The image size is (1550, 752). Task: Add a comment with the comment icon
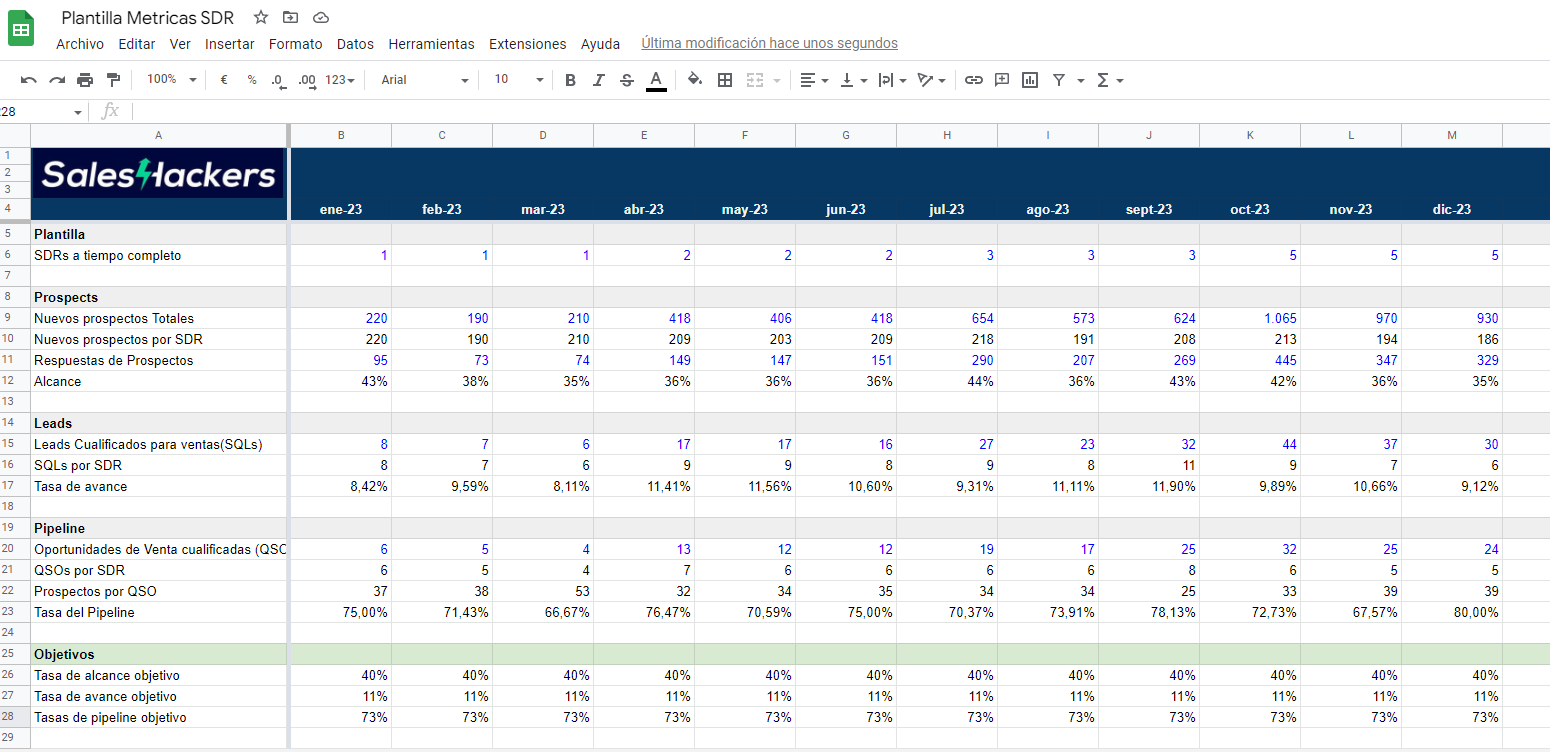1001,80
